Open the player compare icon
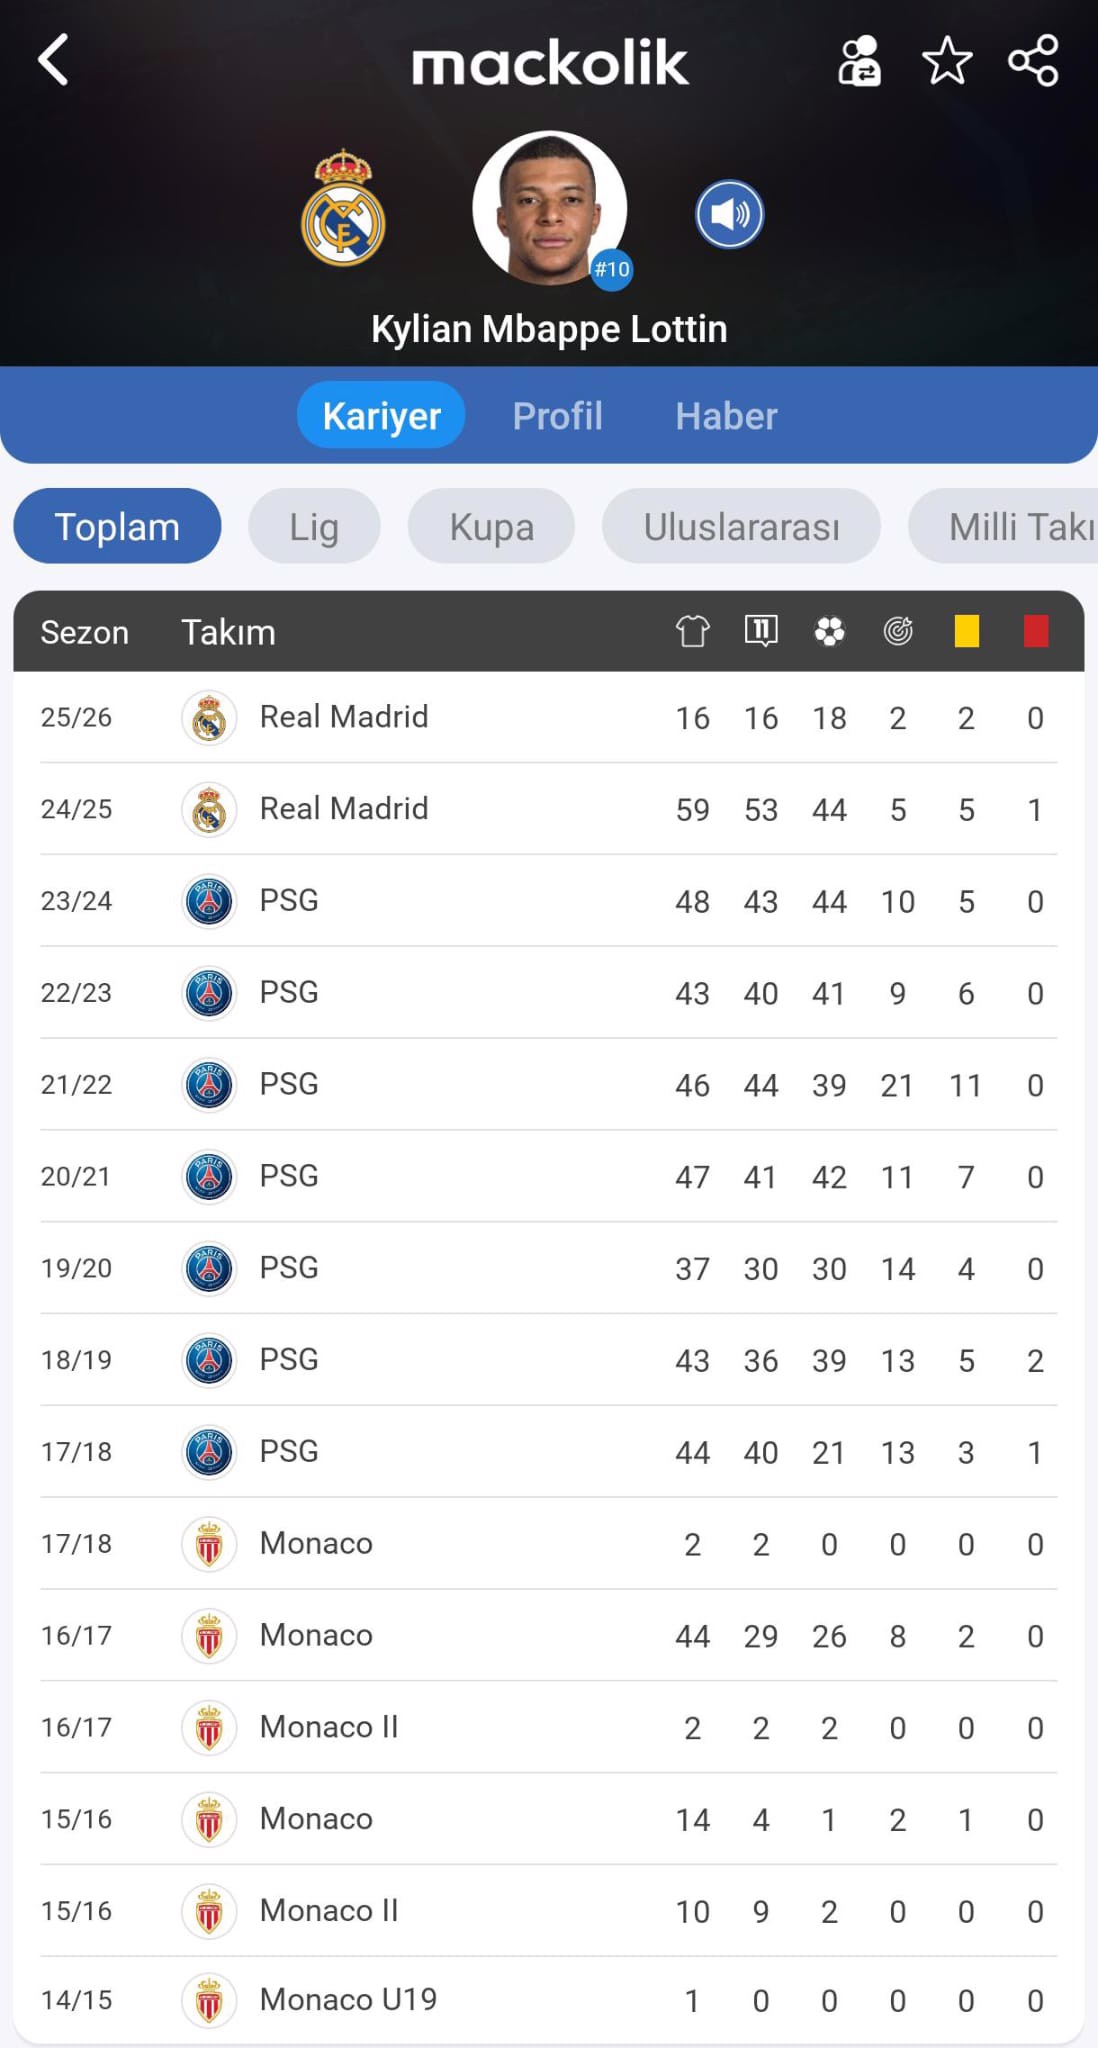 pos(859,62)
